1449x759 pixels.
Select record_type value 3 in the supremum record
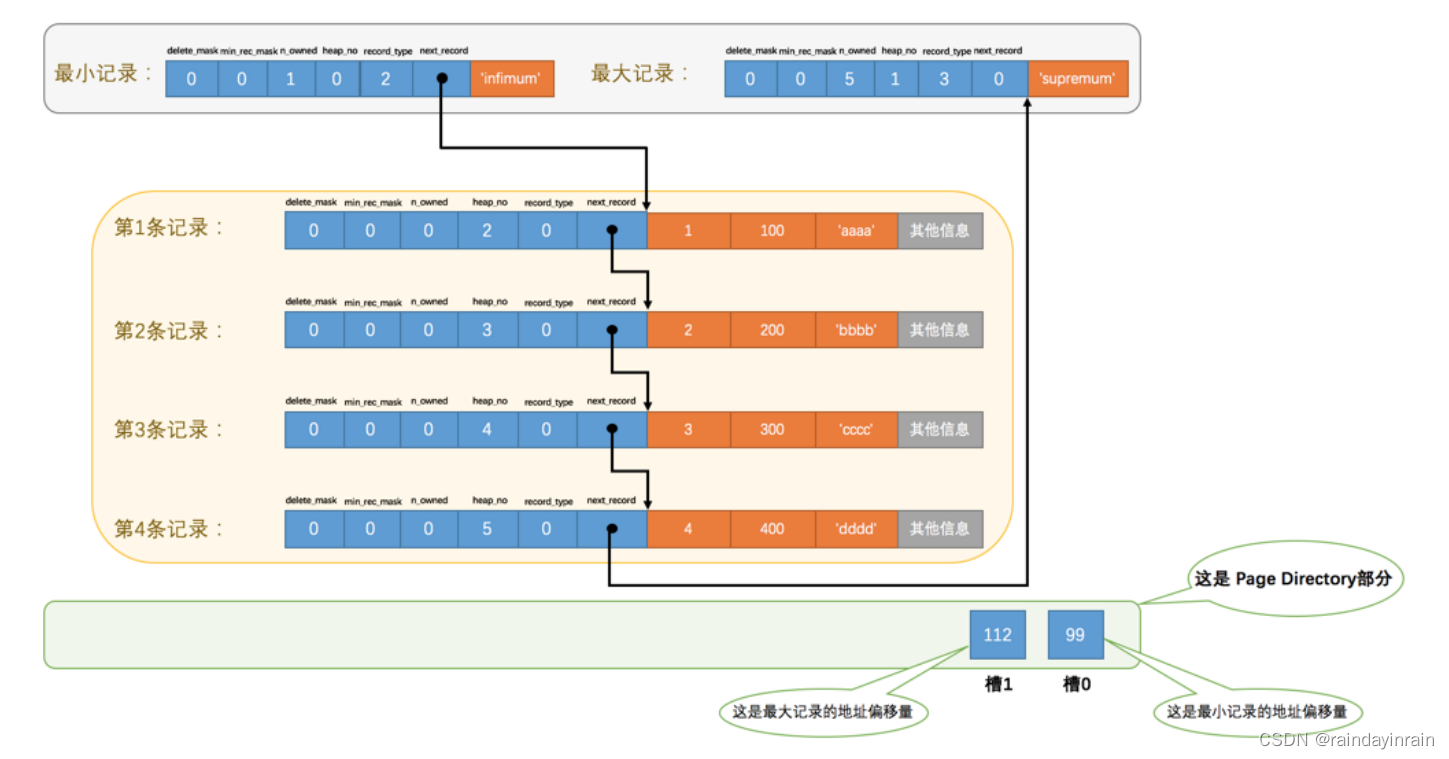click(944, 79)
